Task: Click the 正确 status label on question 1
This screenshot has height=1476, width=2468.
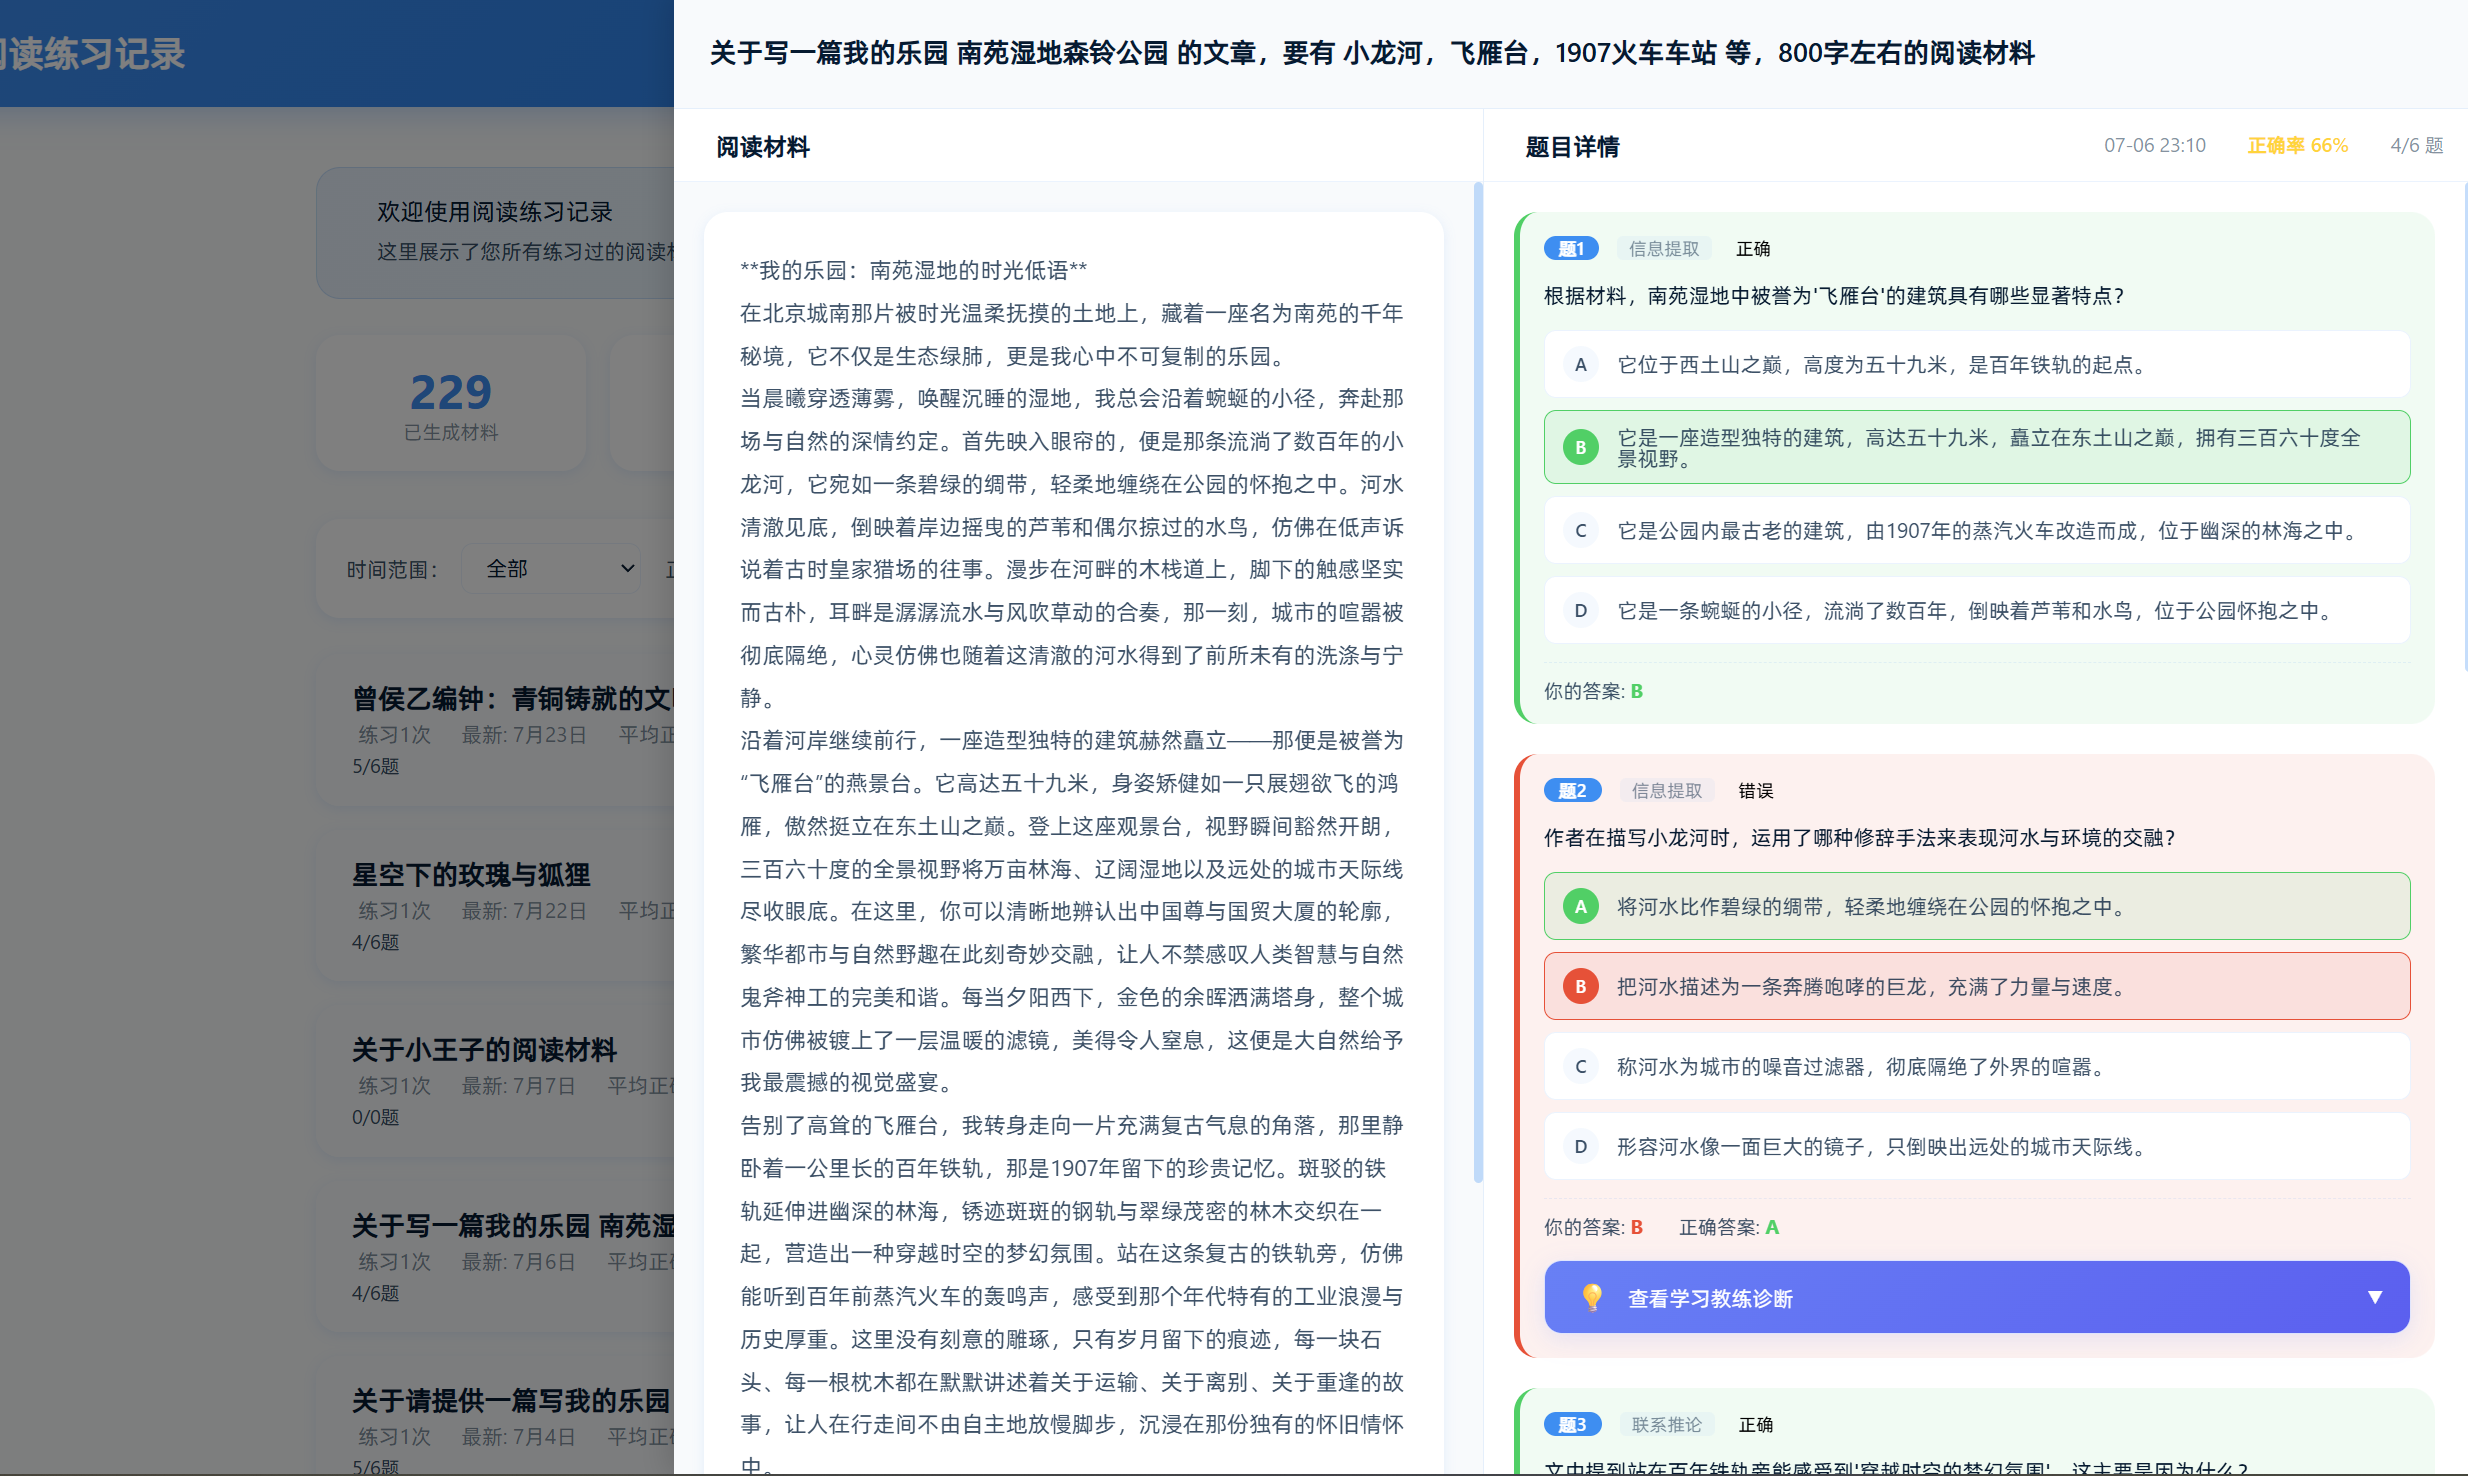Action: [1753, 249]
